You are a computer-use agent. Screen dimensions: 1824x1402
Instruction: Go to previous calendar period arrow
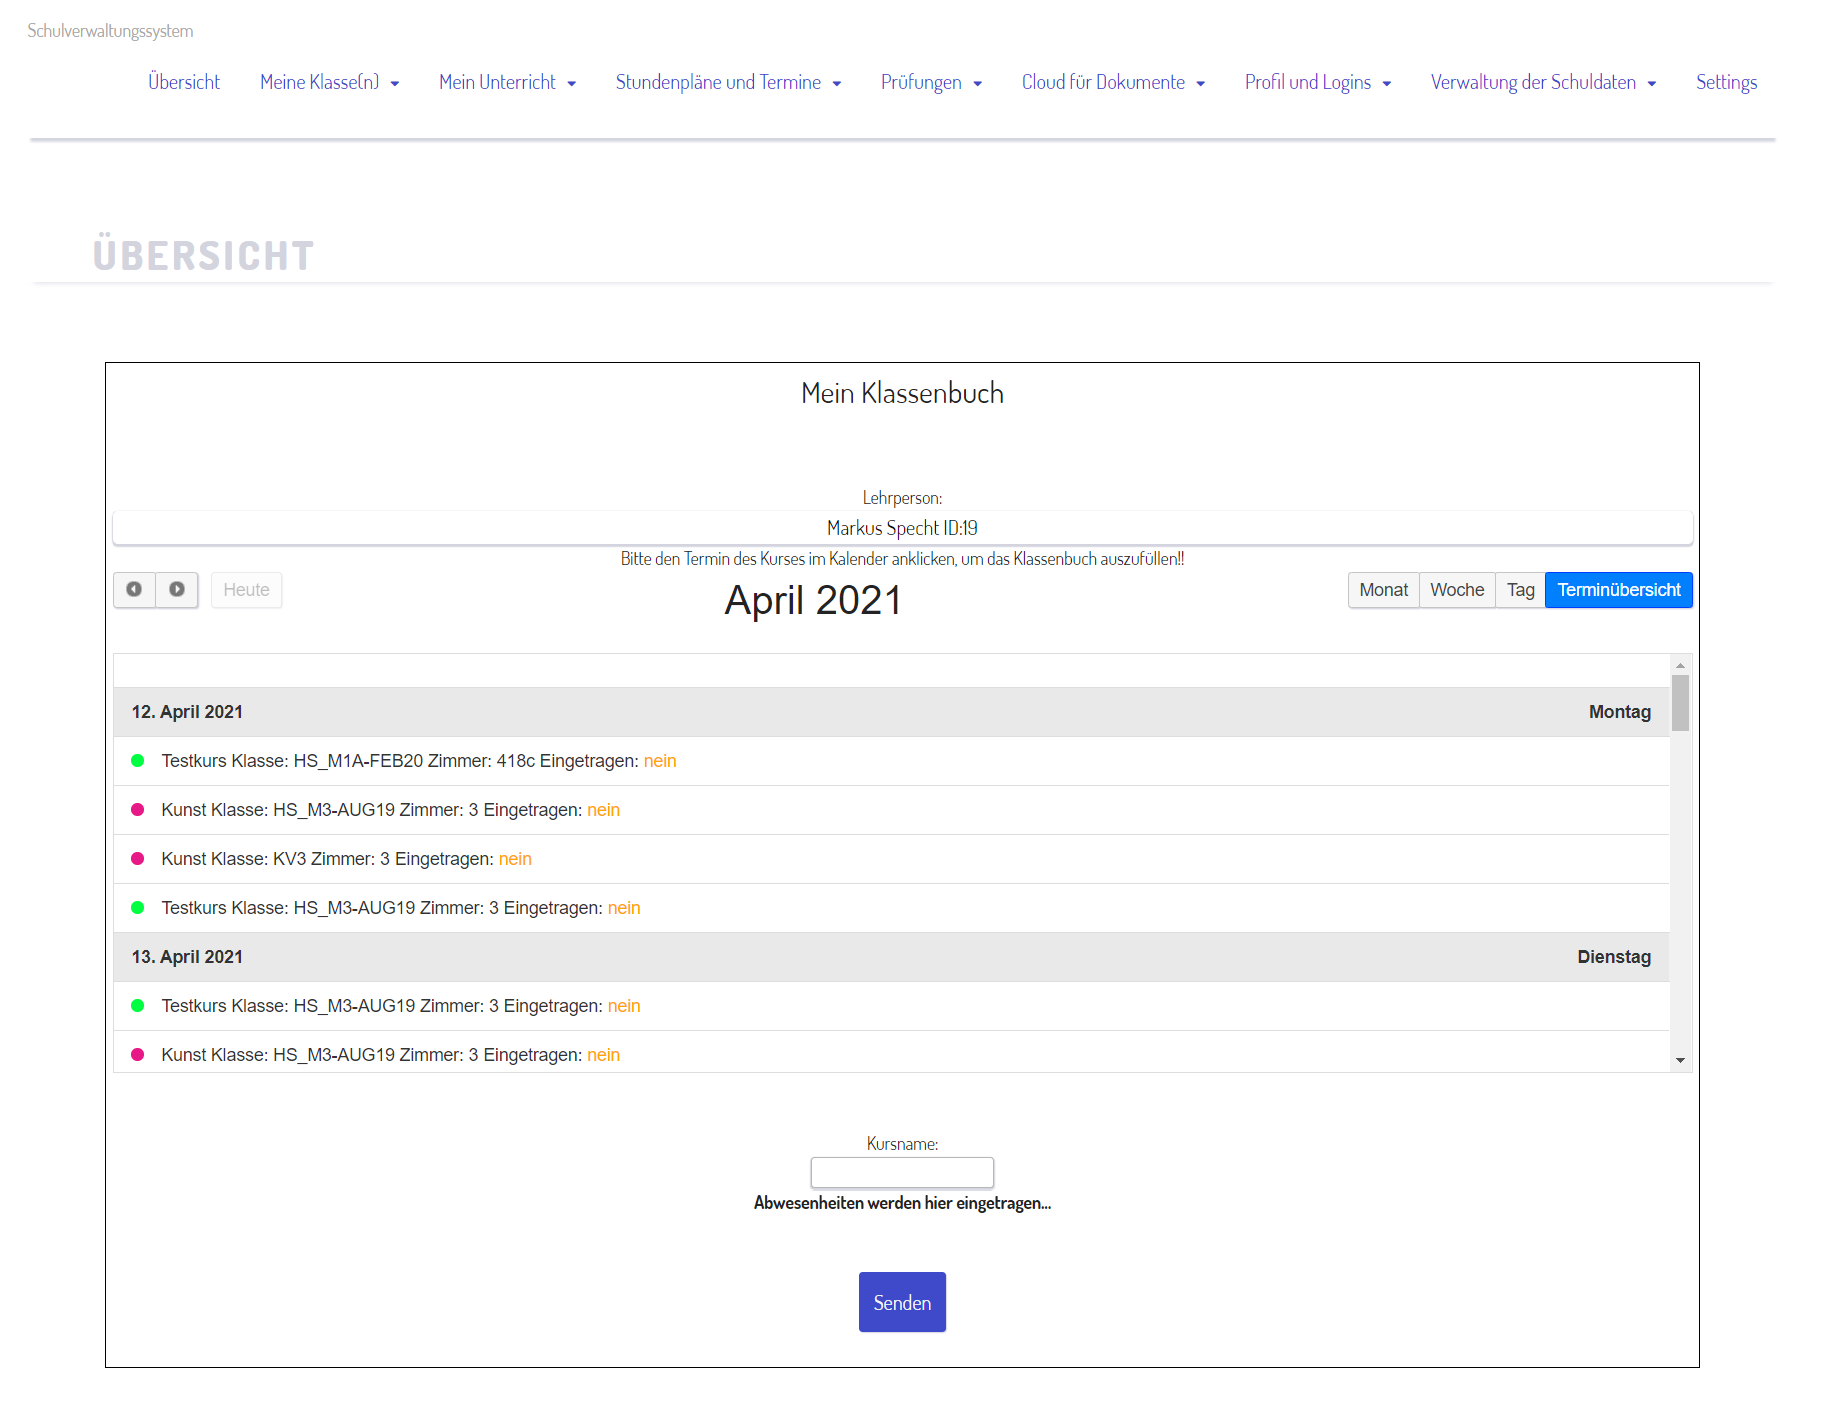134,590
